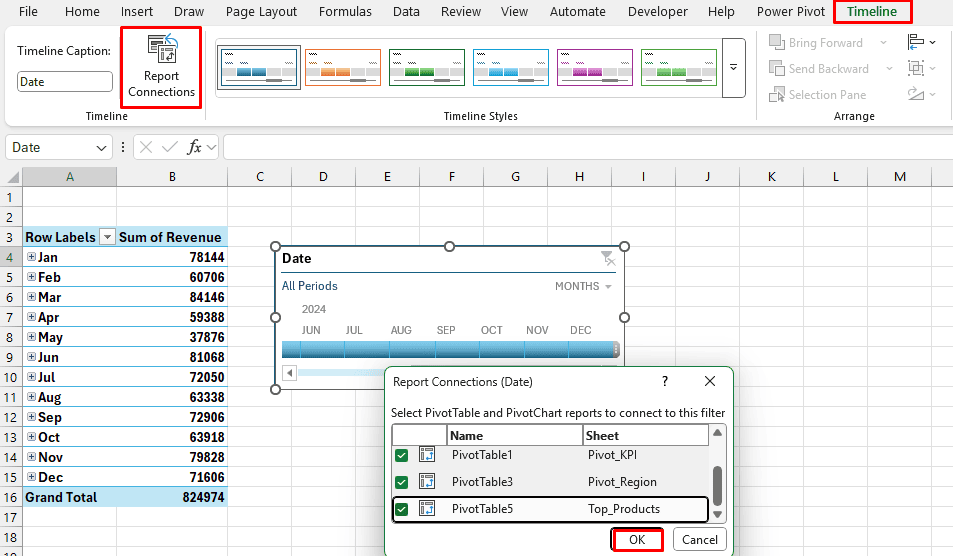Expand the Timeline Styles gallery
The image size is (953, 556).
pos(734,67)
